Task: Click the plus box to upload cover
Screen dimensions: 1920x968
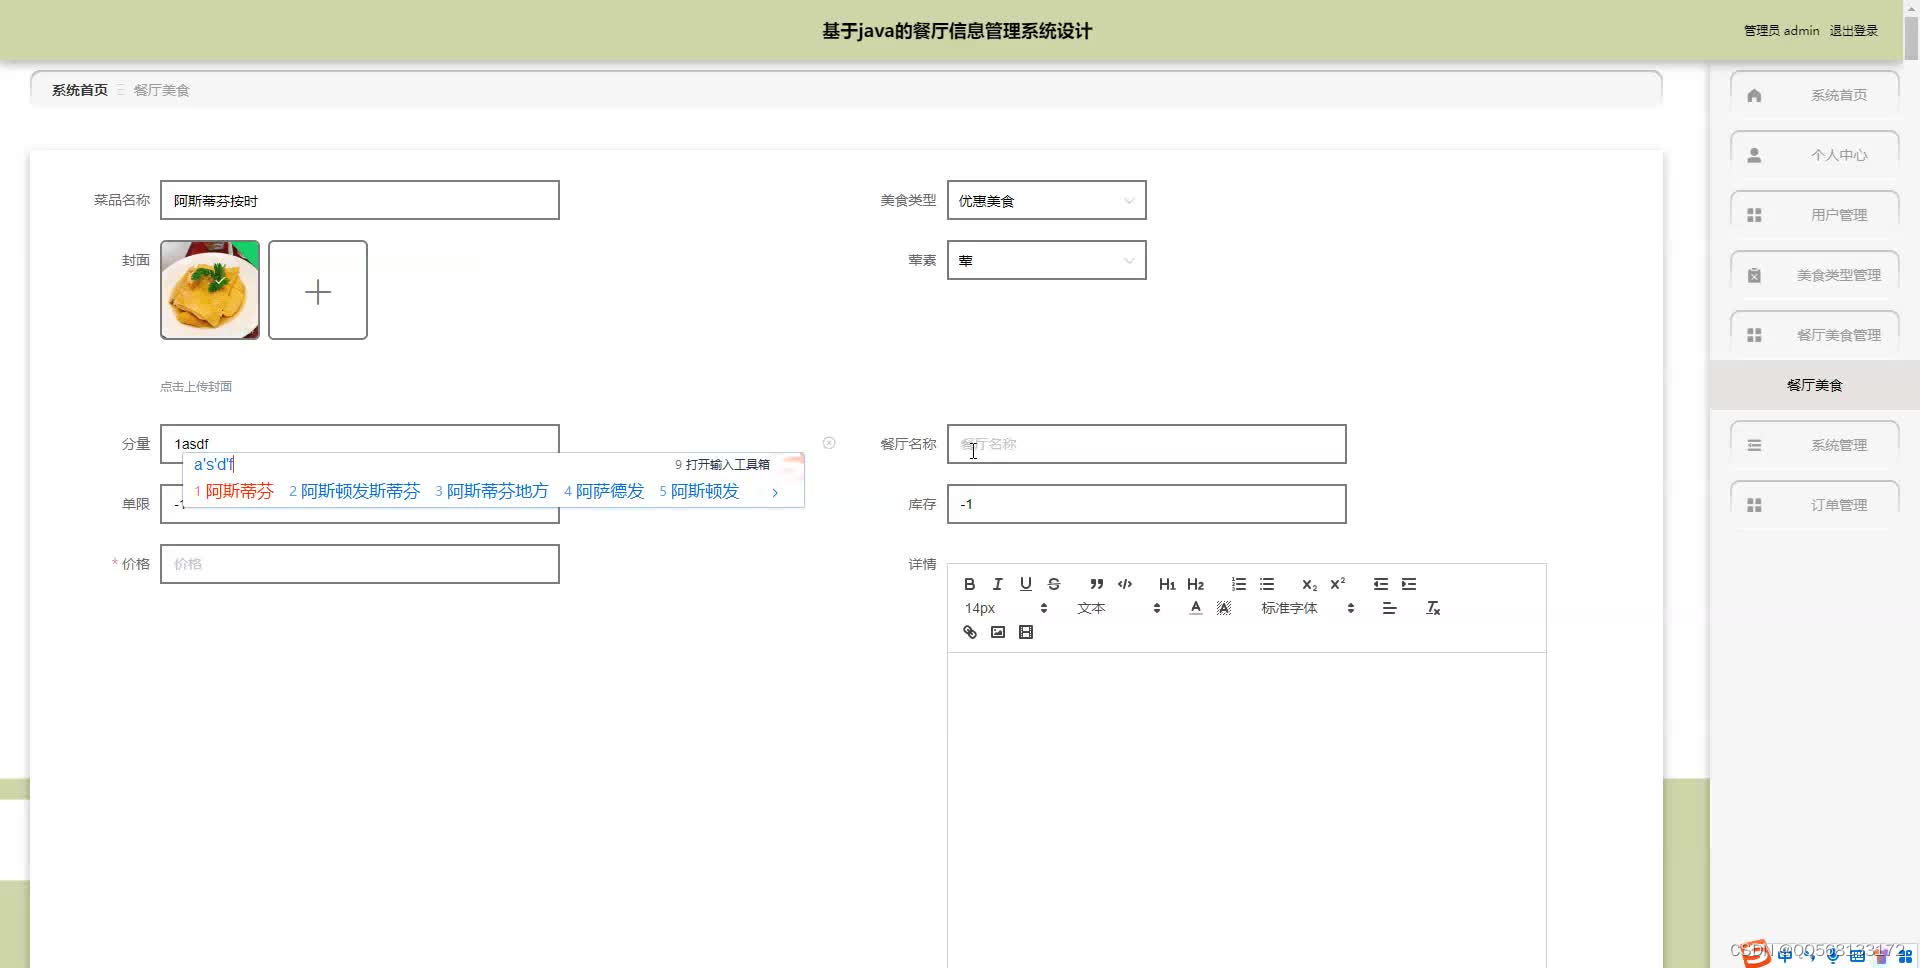Action: [x=318, y=290]
